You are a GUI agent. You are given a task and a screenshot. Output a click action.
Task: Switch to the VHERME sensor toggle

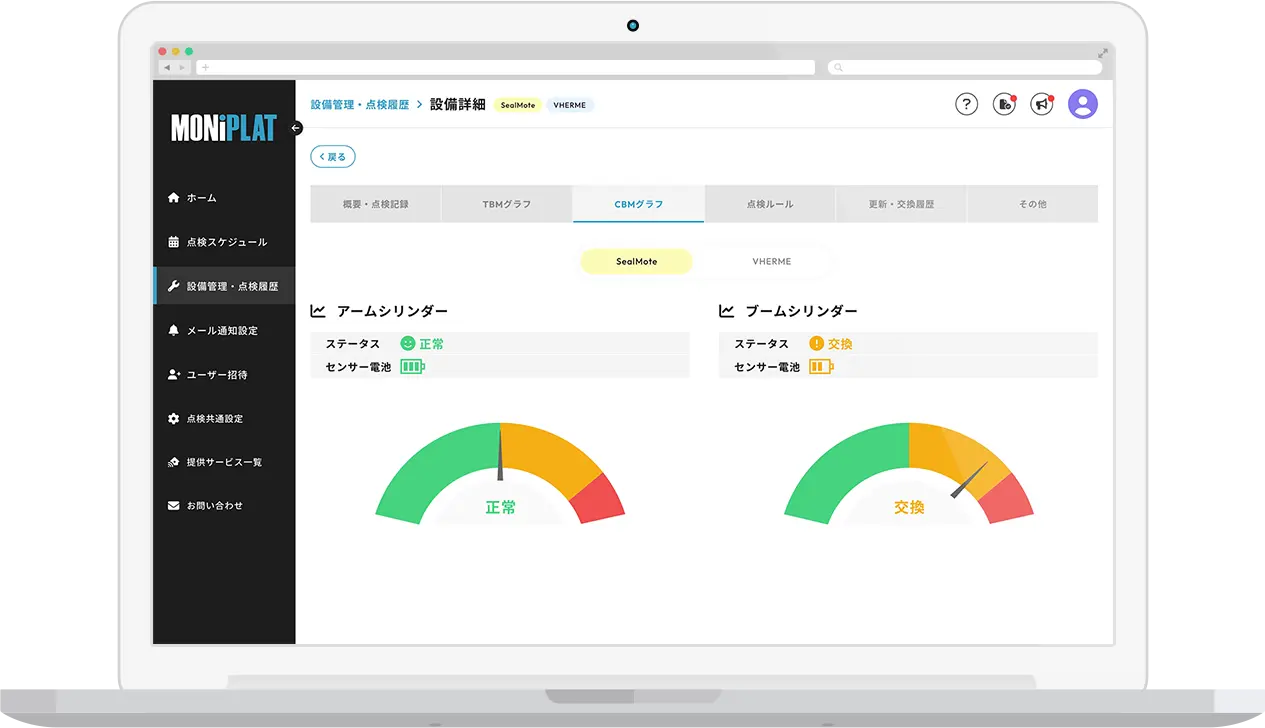tap(771, 261)
